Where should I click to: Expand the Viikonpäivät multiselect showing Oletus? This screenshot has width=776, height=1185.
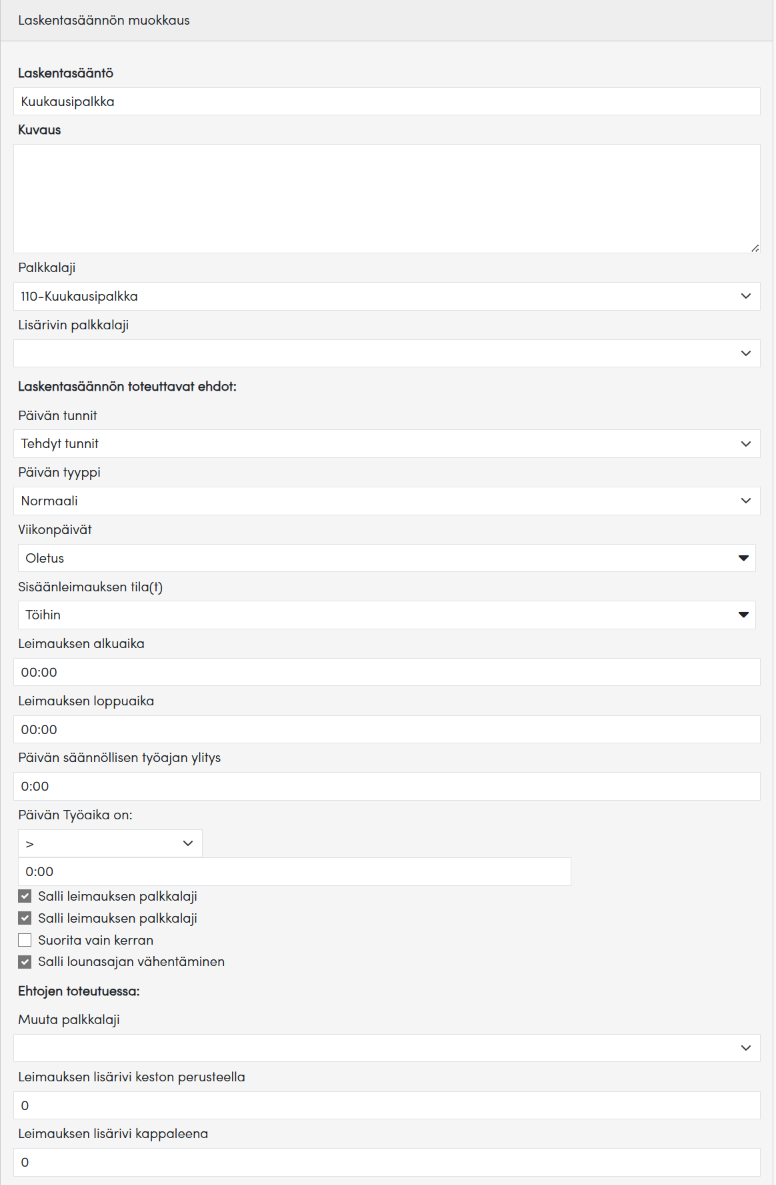pyautogui.click(x=387, y=558)
